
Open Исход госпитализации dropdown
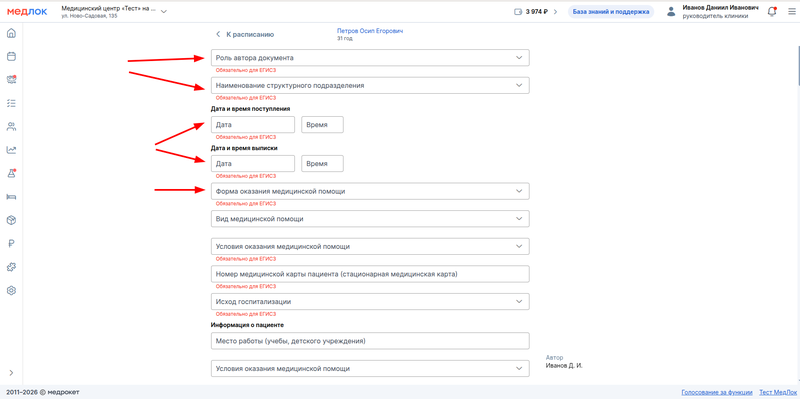[370, 302]
